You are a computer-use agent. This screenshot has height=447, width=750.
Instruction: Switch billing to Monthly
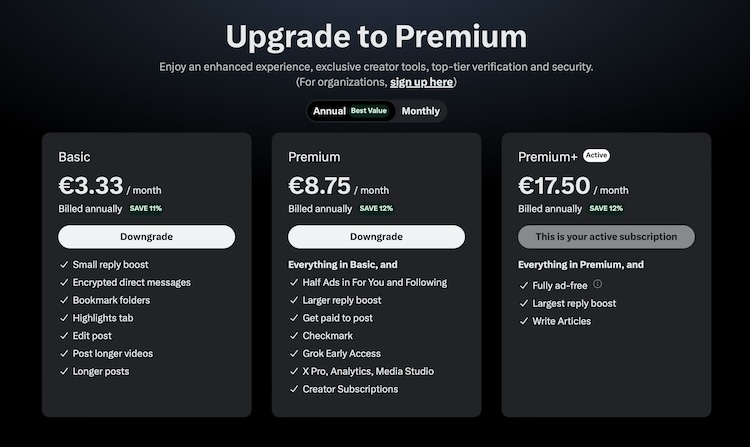click(420, 111)
